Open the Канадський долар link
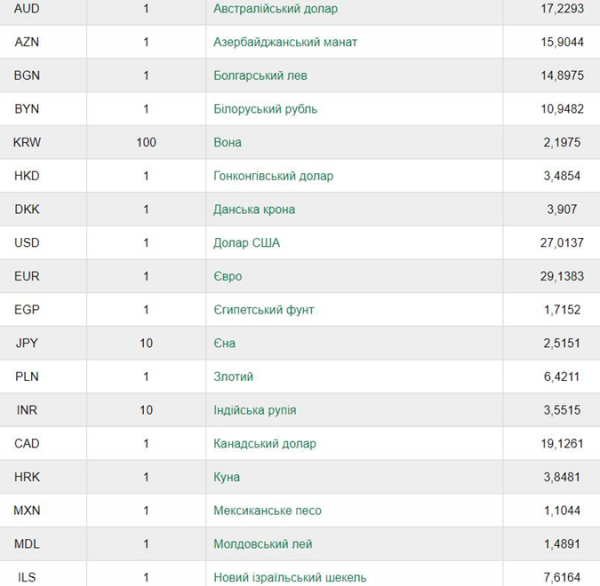Viewport: 600px width, 586px height. [x=265, y=444]
